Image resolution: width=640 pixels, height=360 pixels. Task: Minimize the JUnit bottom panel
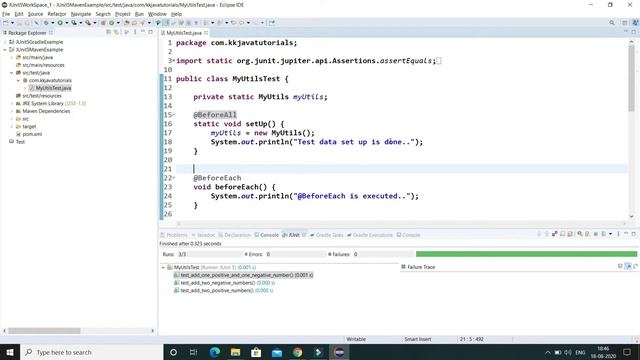[626, 233]
